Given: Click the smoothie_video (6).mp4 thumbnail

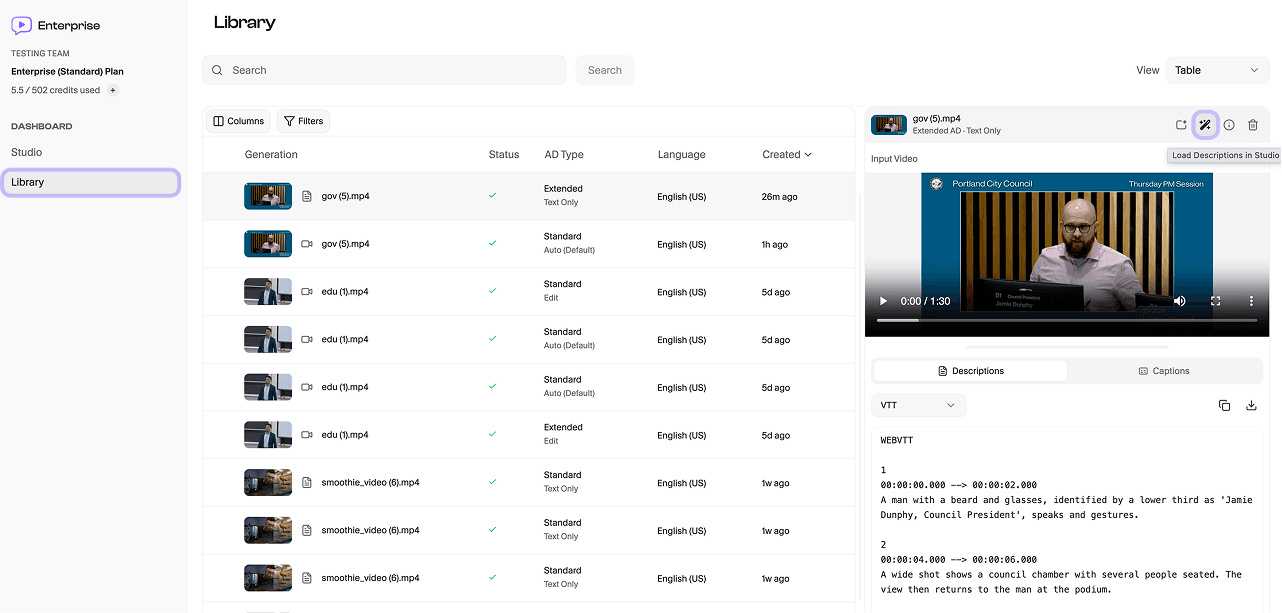Looking at the screenshot, I should [266, 481].
